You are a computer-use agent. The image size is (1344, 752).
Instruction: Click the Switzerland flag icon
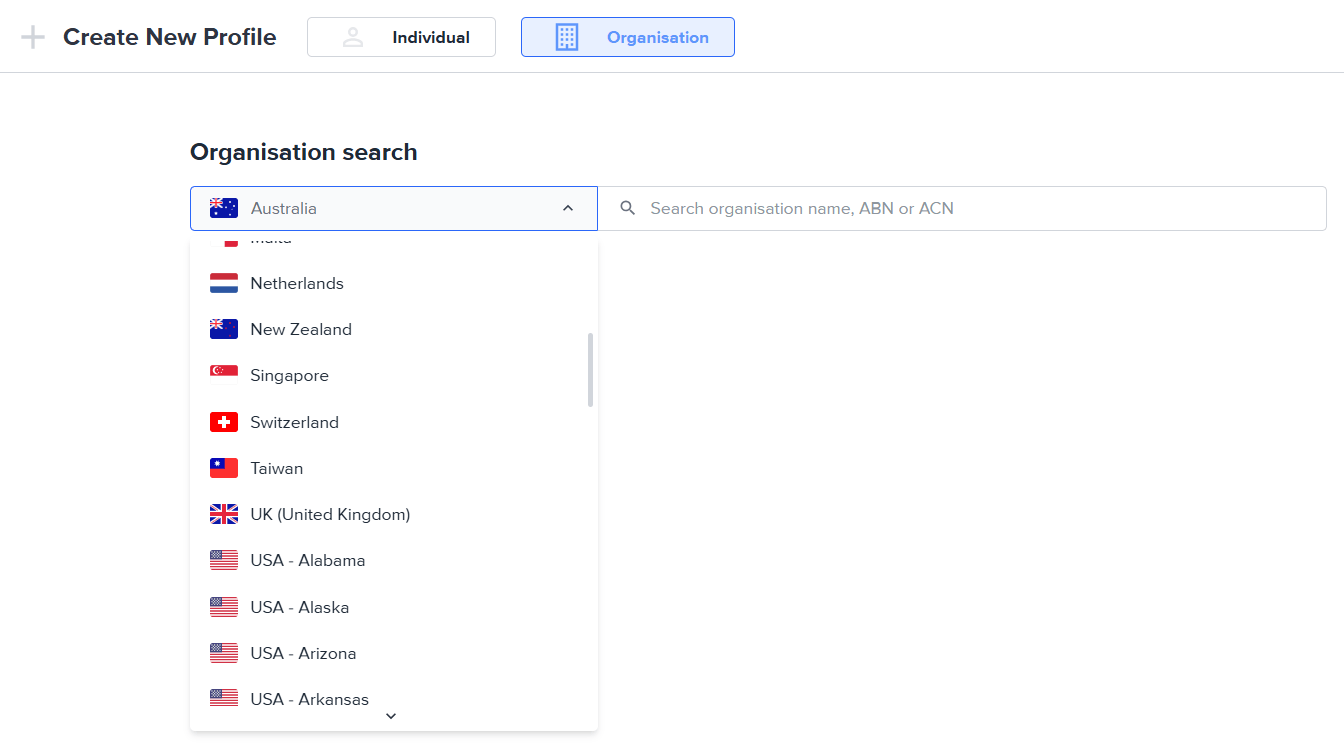pyautogui.click(x=224, y=422)
